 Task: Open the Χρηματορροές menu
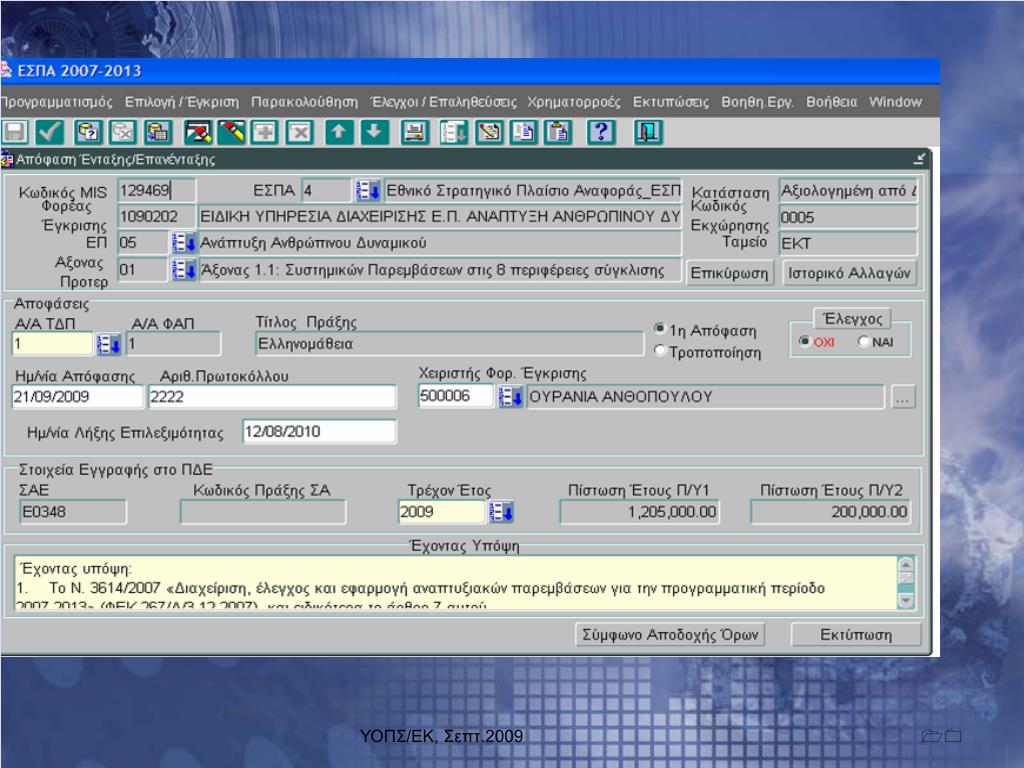574,102
